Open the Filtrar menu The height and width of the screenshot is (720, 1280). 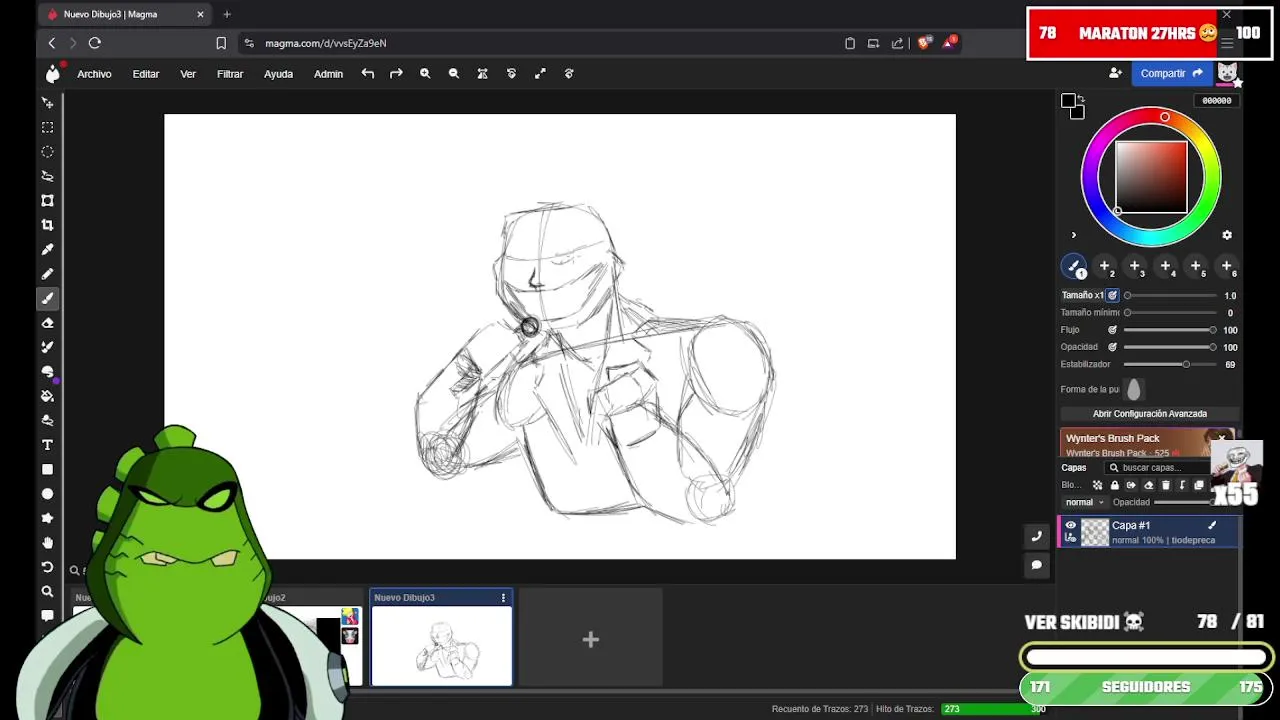tap(230, 74)
